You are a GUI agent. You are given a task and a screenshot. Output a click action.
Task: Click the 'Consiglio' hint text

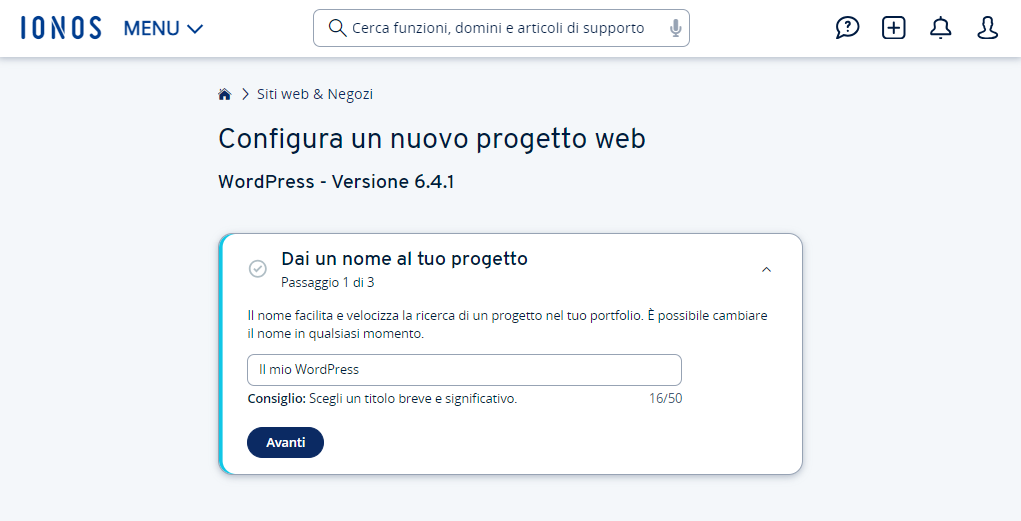pyautogui.click(x=382, y=399)
